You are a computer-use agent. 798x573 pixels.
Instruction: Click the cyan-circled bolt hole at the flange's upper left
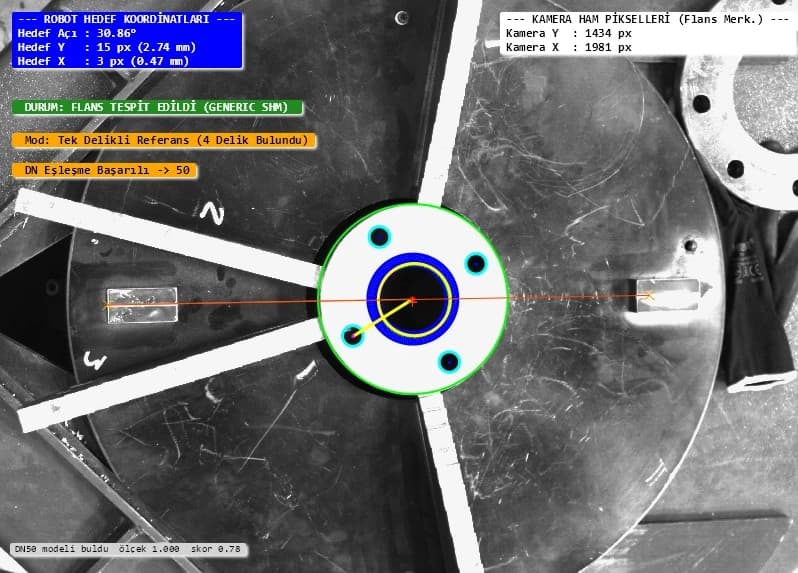point(379,237)
